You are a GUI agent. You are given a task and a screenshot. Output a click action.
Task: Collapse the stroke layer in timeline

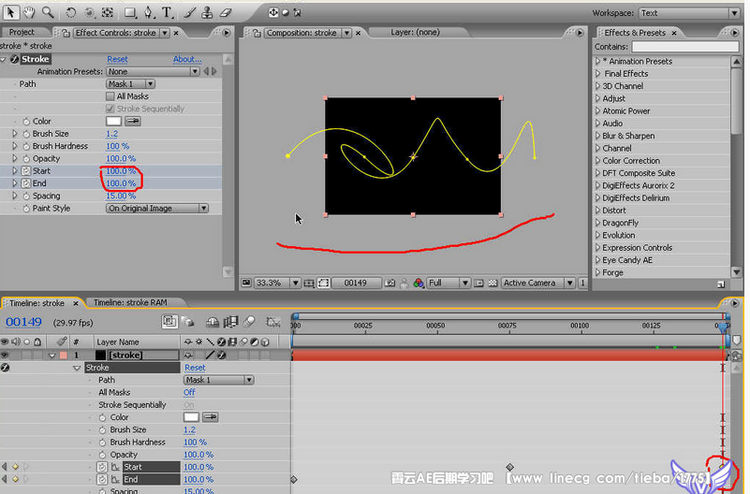pyautogui.click(x=52, y=355)
